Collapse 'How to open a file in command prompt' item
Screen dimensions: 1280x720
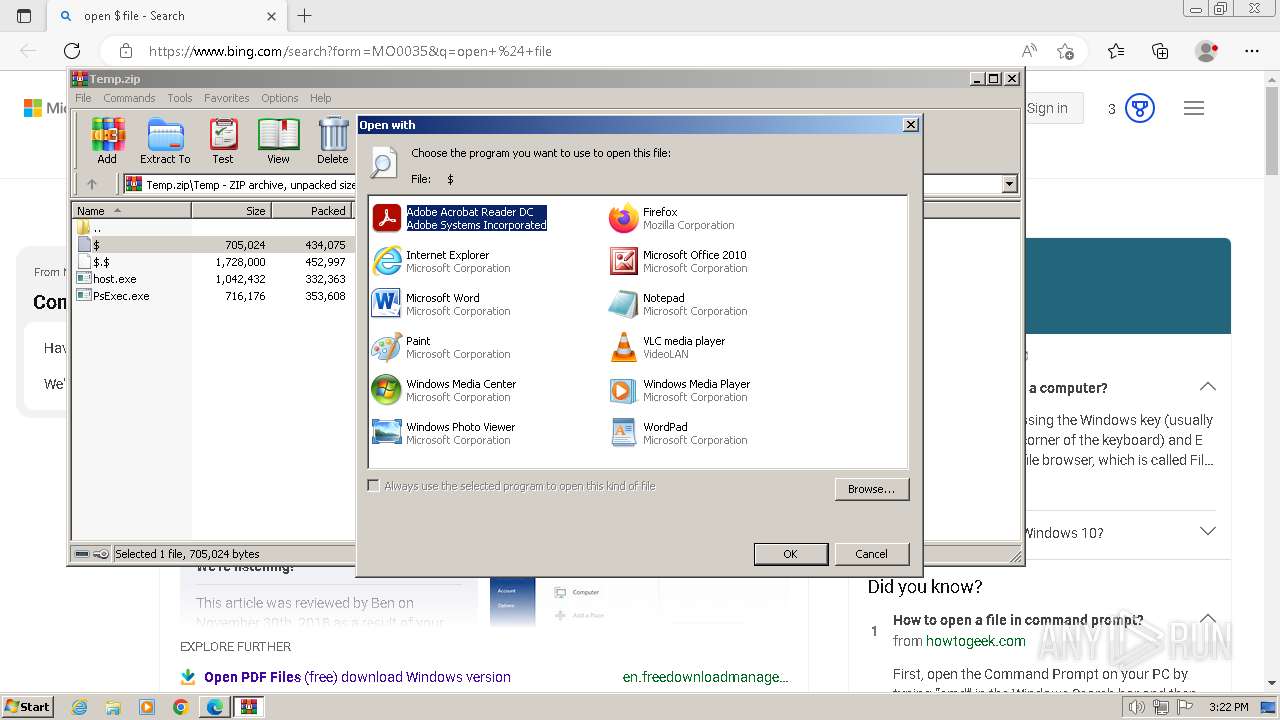coord(1208,619)
